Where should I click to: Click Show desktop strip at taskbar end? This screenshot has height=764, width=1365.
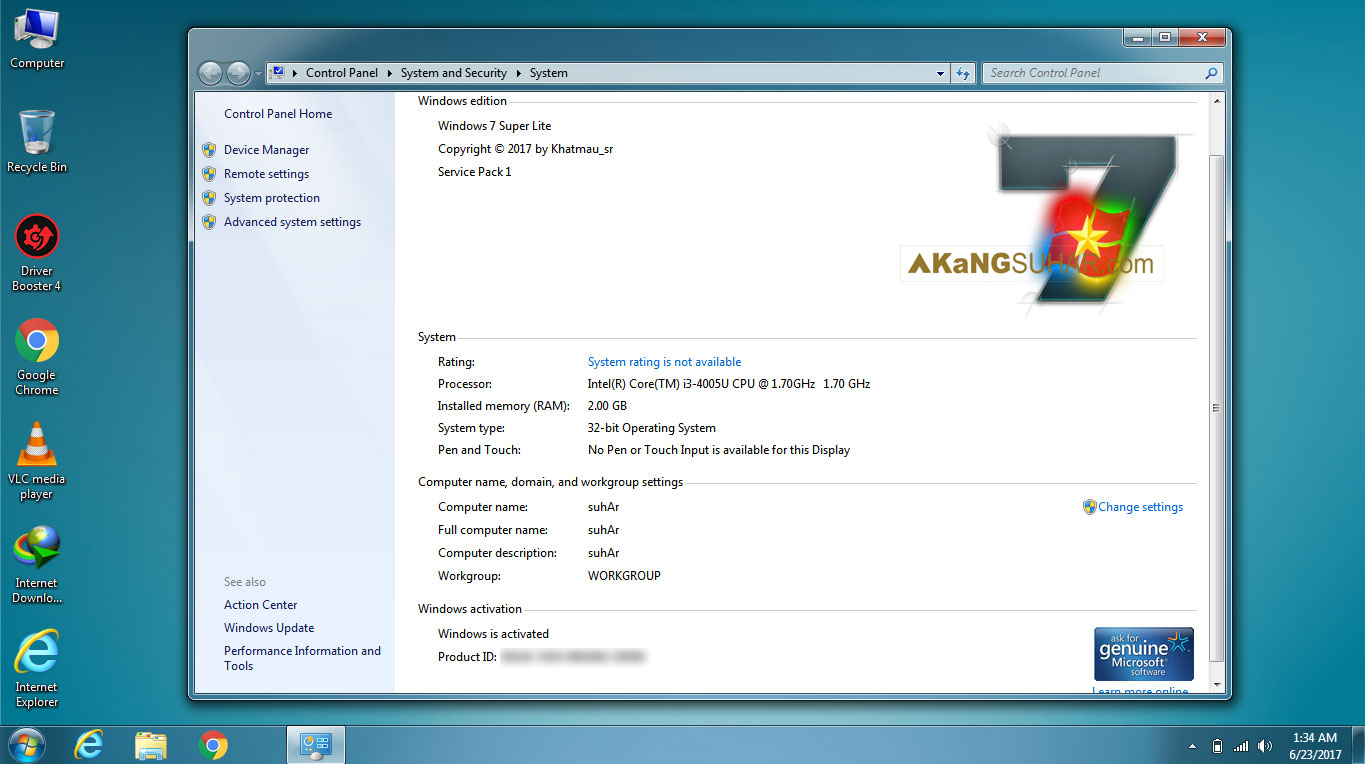click(x=1358, y=745)
